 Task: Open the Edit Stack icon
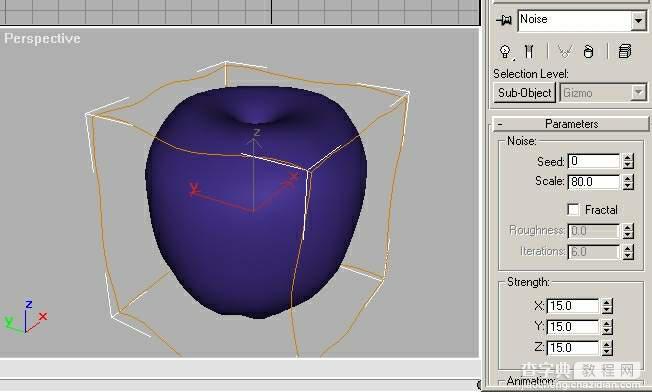pos(625,52)
